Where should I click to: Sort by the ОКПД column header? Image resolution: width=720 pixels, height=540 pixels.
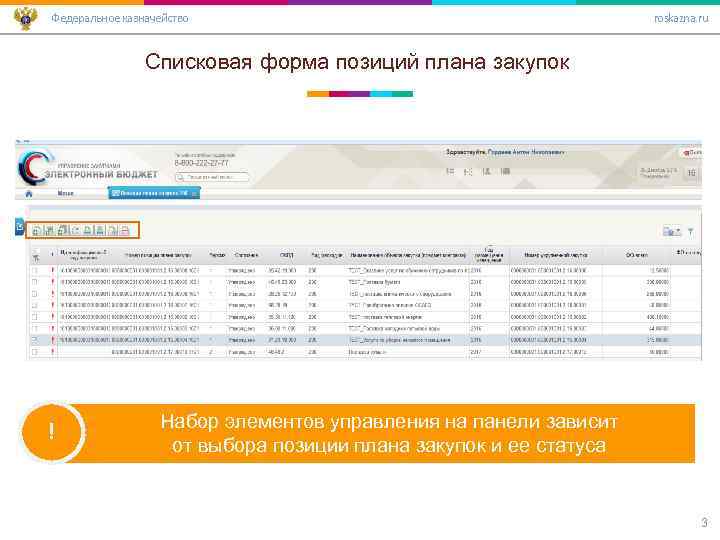click(287, 255)
